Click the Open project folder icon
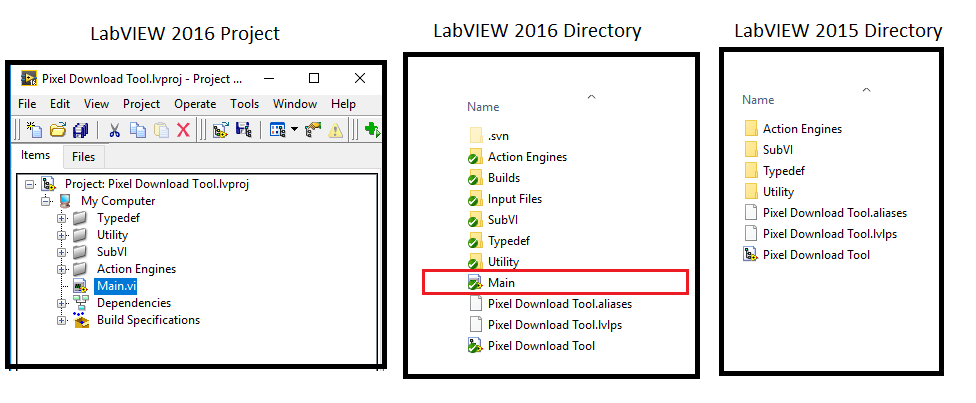The image size is (976, 403). point(58,130)
